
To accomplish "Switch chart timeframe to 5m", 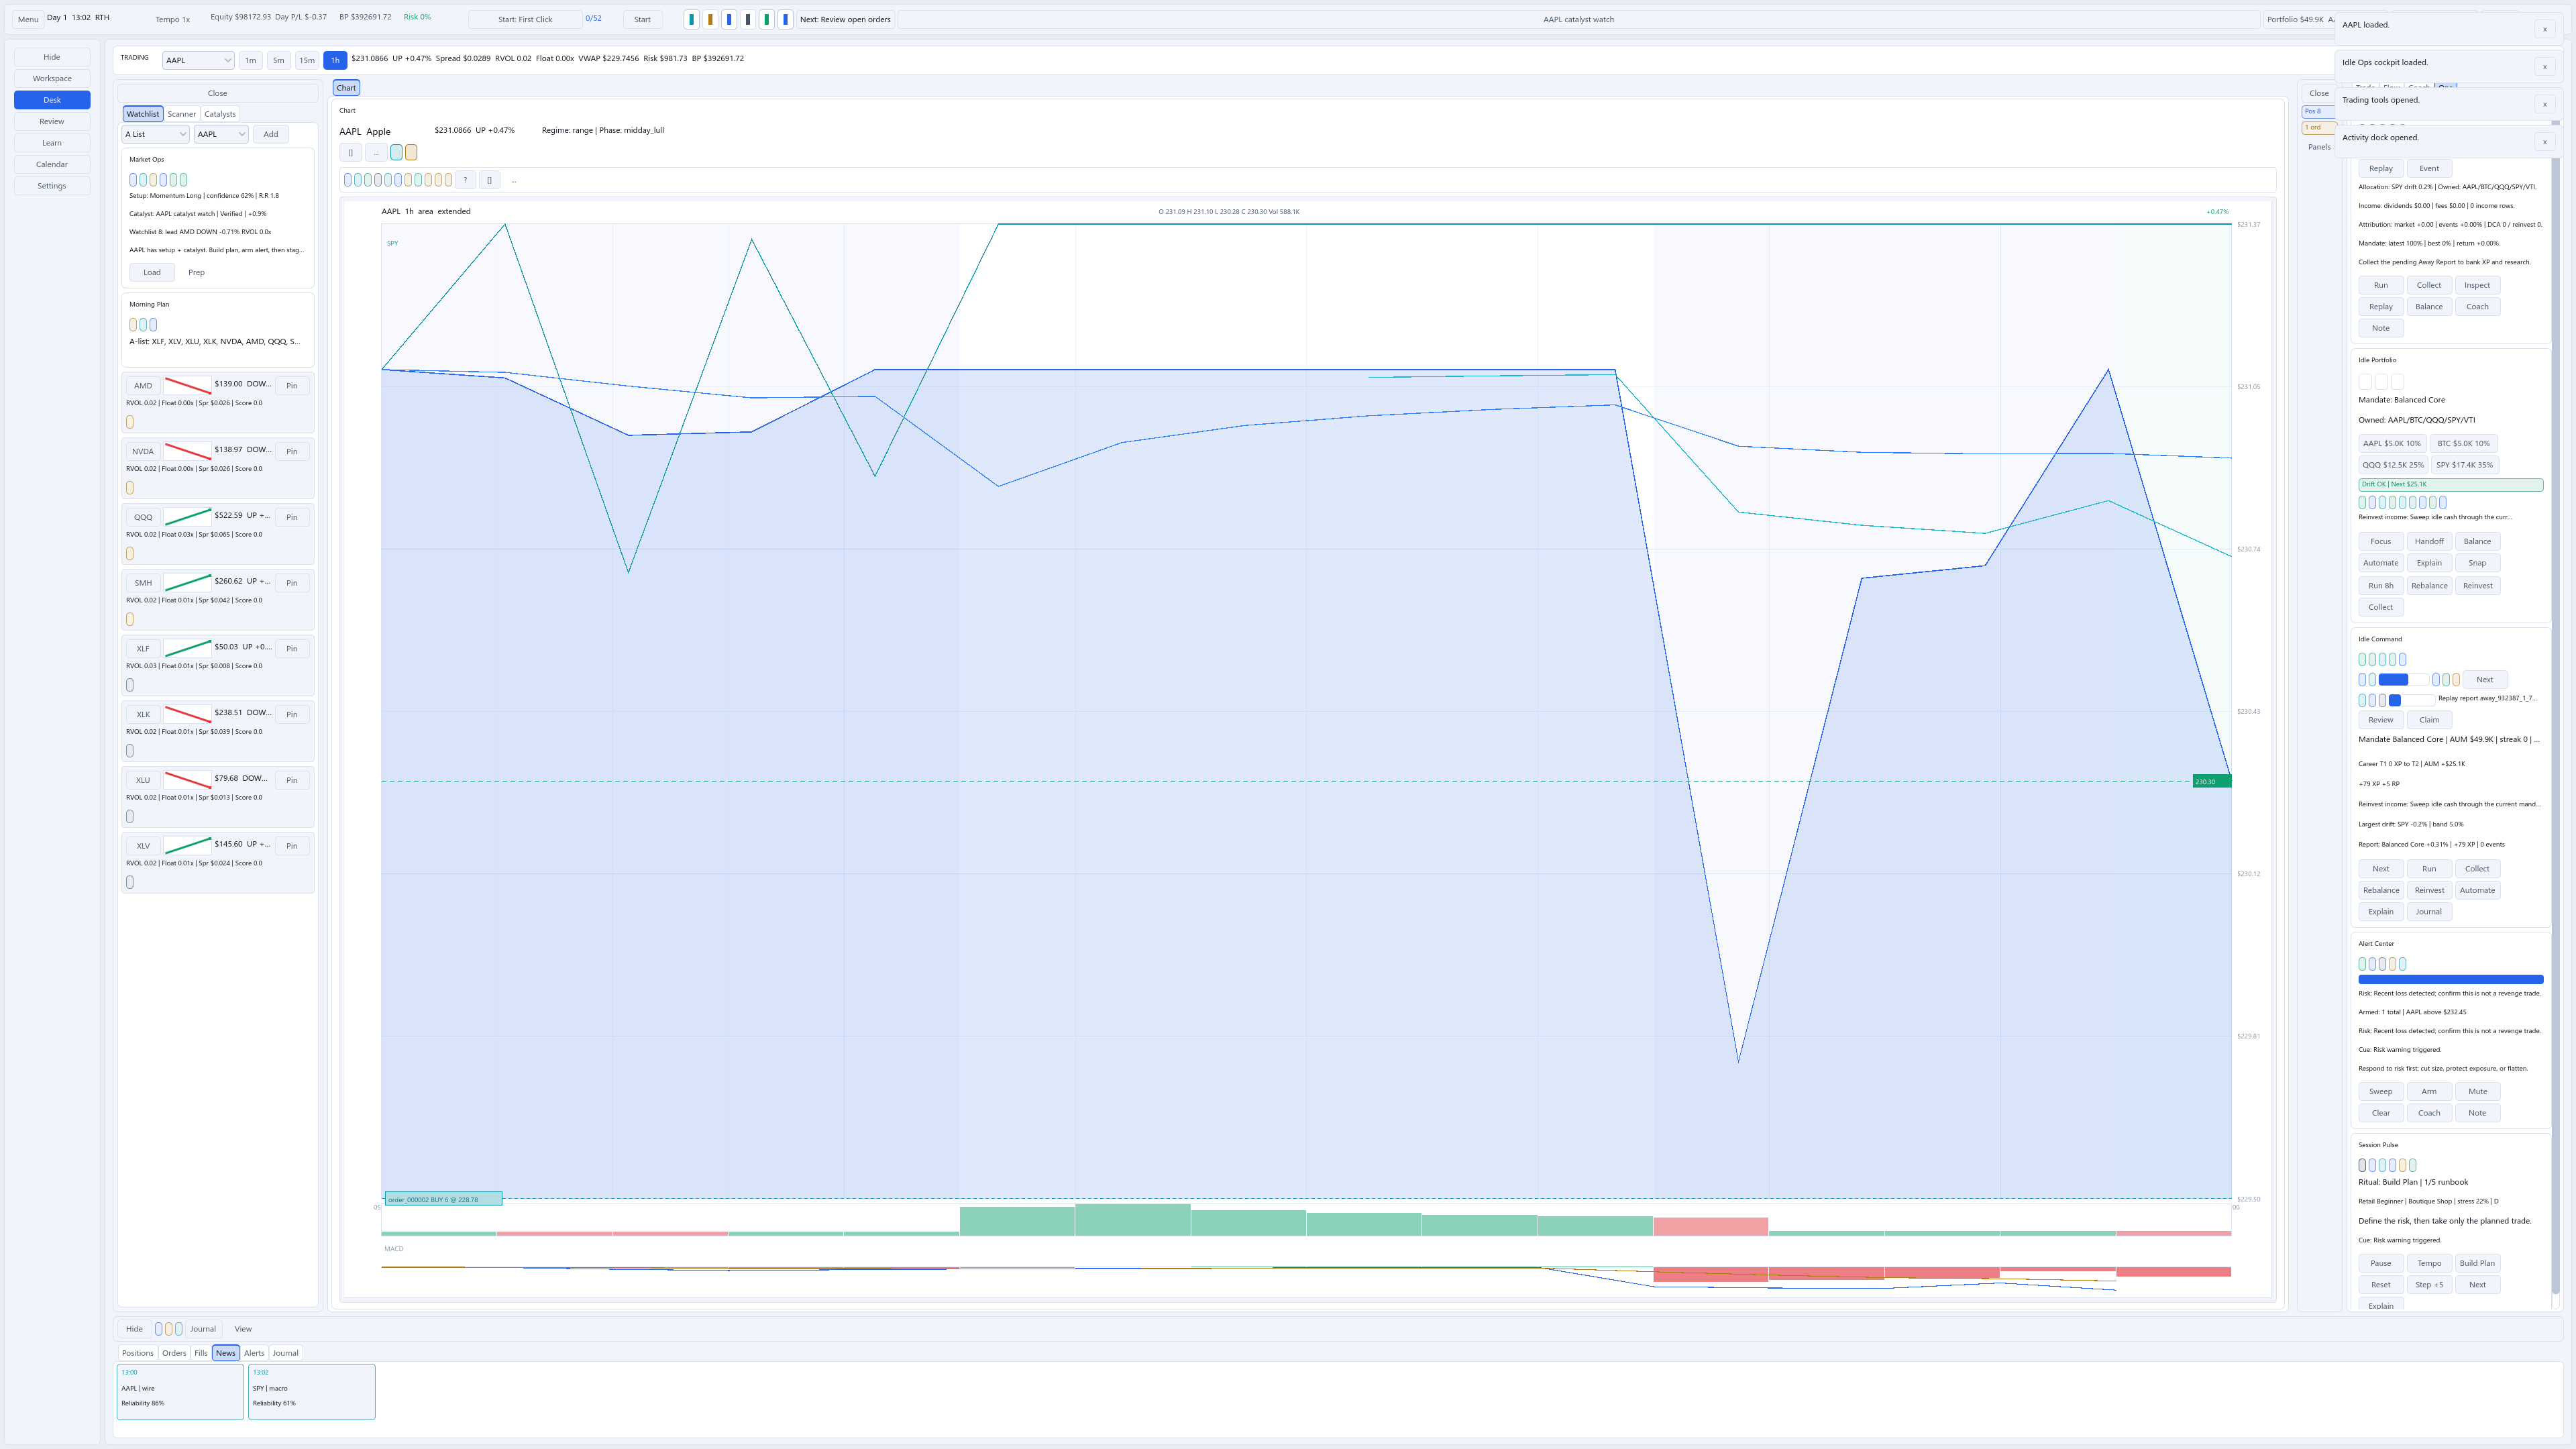I will point(278,60).
